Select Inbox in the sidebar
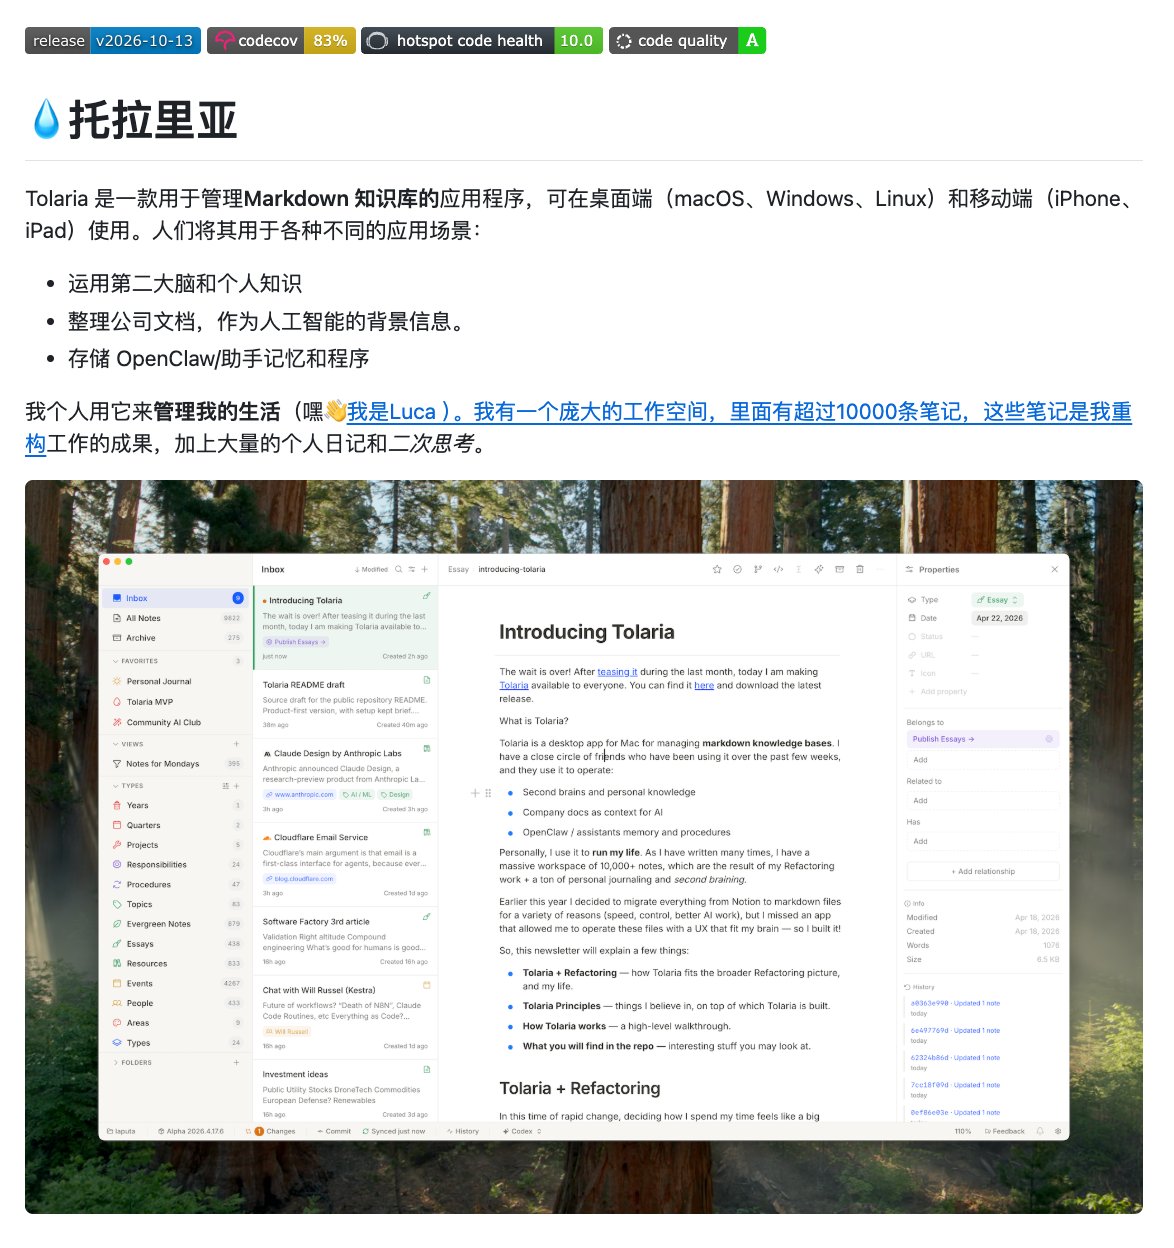Image resolution: width=1174 pixels, height=1248 pixels. pyautogui.click(x=176, y=598)
